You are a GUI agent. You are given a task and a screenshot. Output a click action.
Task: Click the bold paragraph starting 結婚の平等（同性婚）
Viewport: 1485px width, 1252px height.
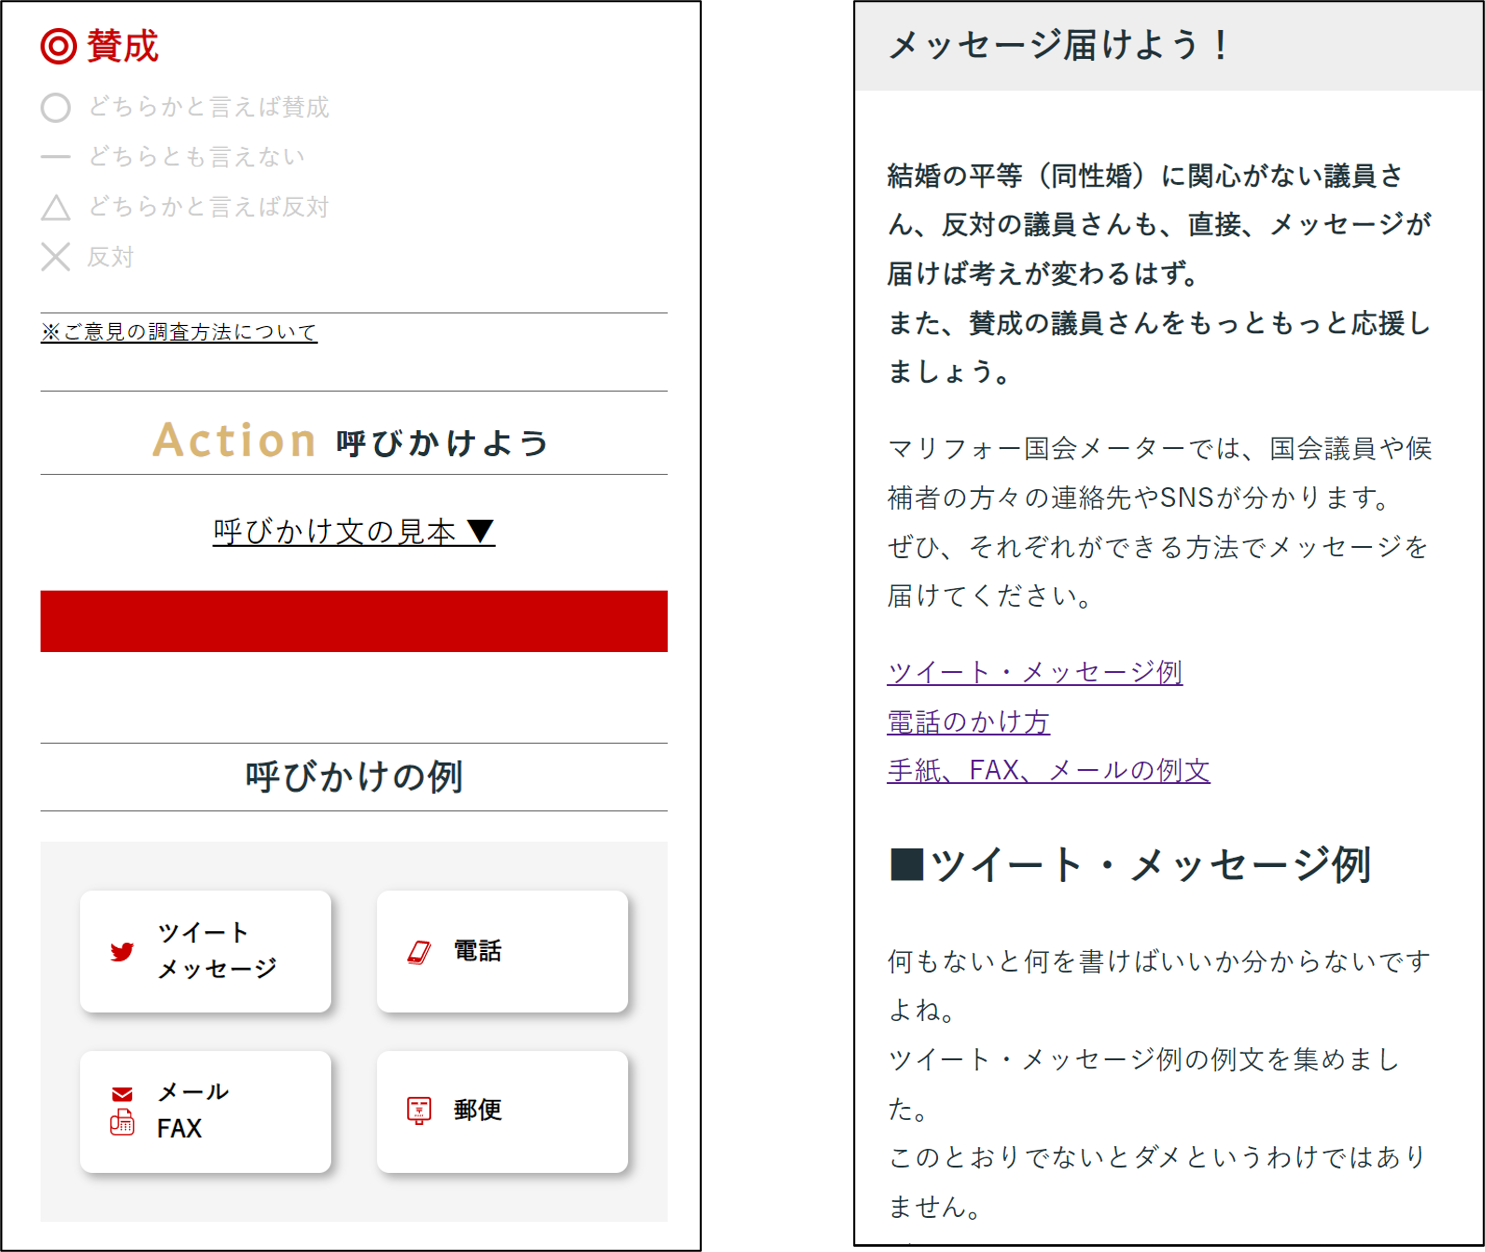pyautogui.click(x=1161, y=274)
